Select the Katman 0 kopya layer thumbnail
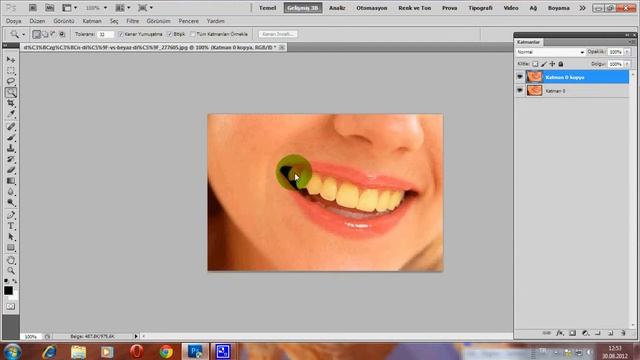 pyautogui.click(x=534, y=77)
